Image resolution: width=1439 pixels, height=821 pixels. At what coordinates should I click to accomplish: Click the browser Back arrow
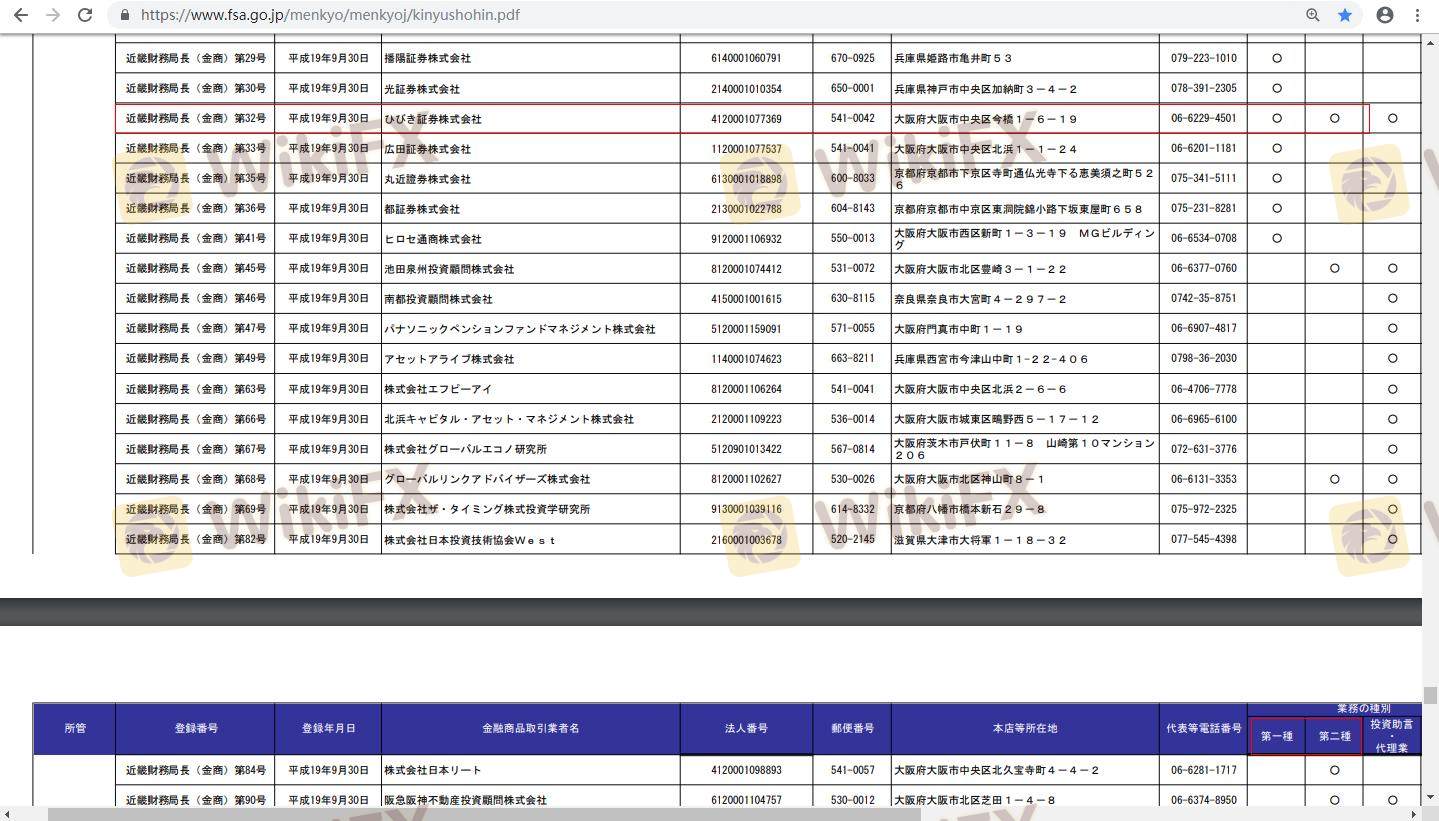coord(20,15)
